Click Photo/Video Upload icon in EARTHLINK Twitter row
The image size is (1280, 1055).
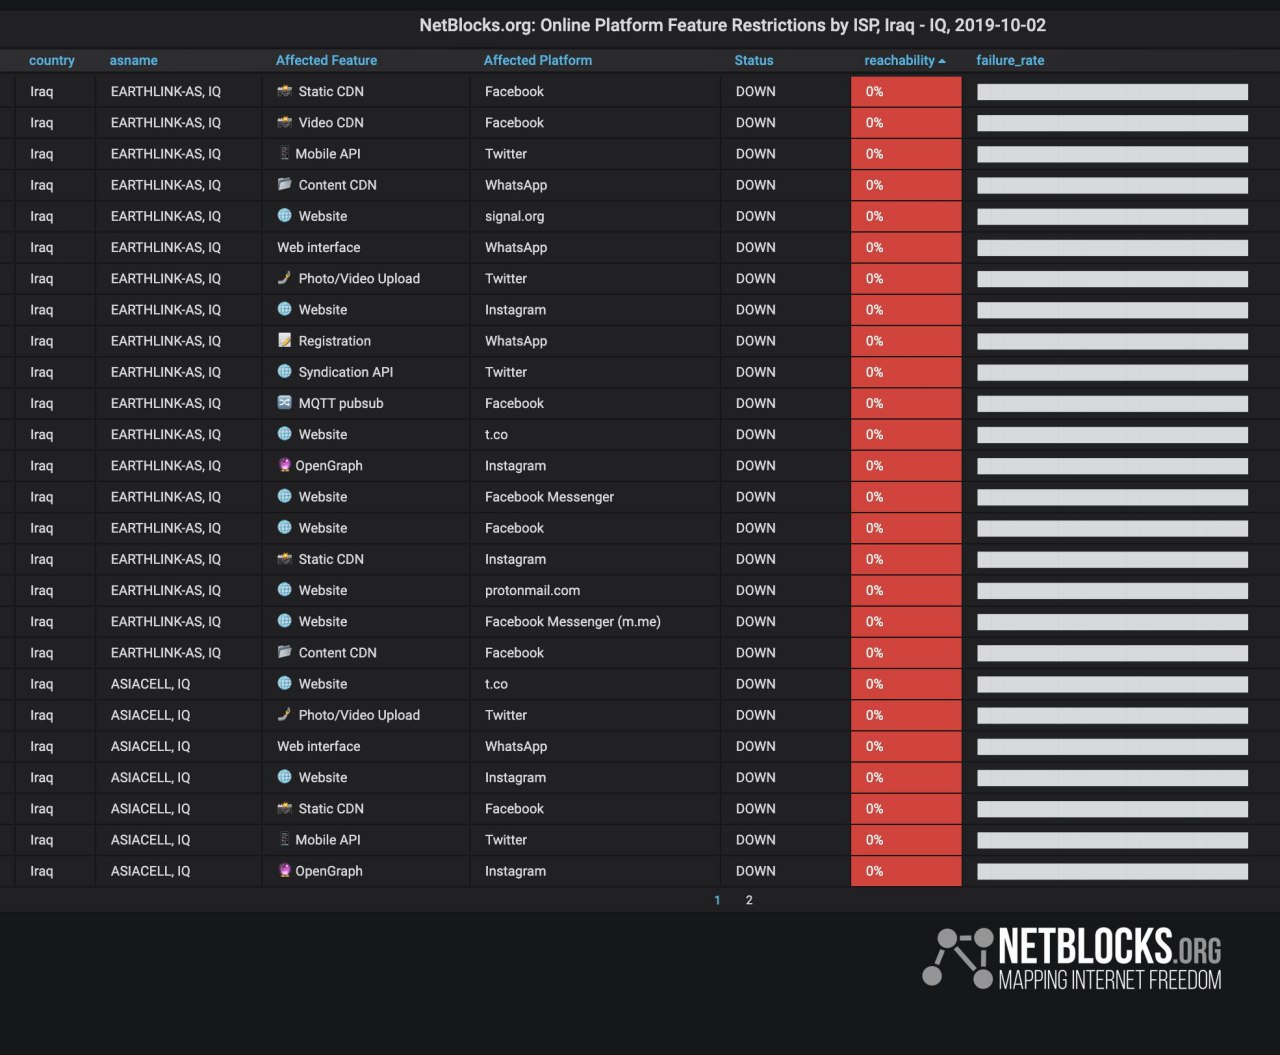(x=285, y=278)
